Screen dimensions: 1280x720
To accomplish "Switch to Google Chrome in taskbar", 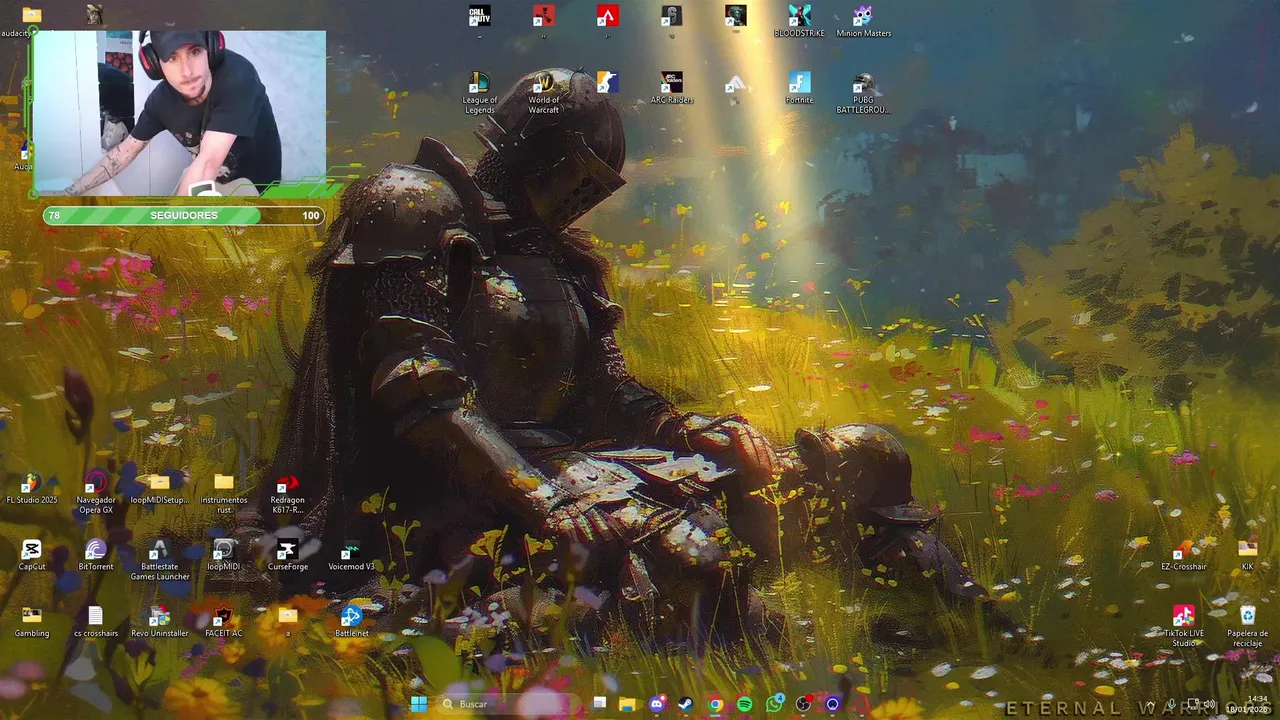I will [x=715, y=704].
